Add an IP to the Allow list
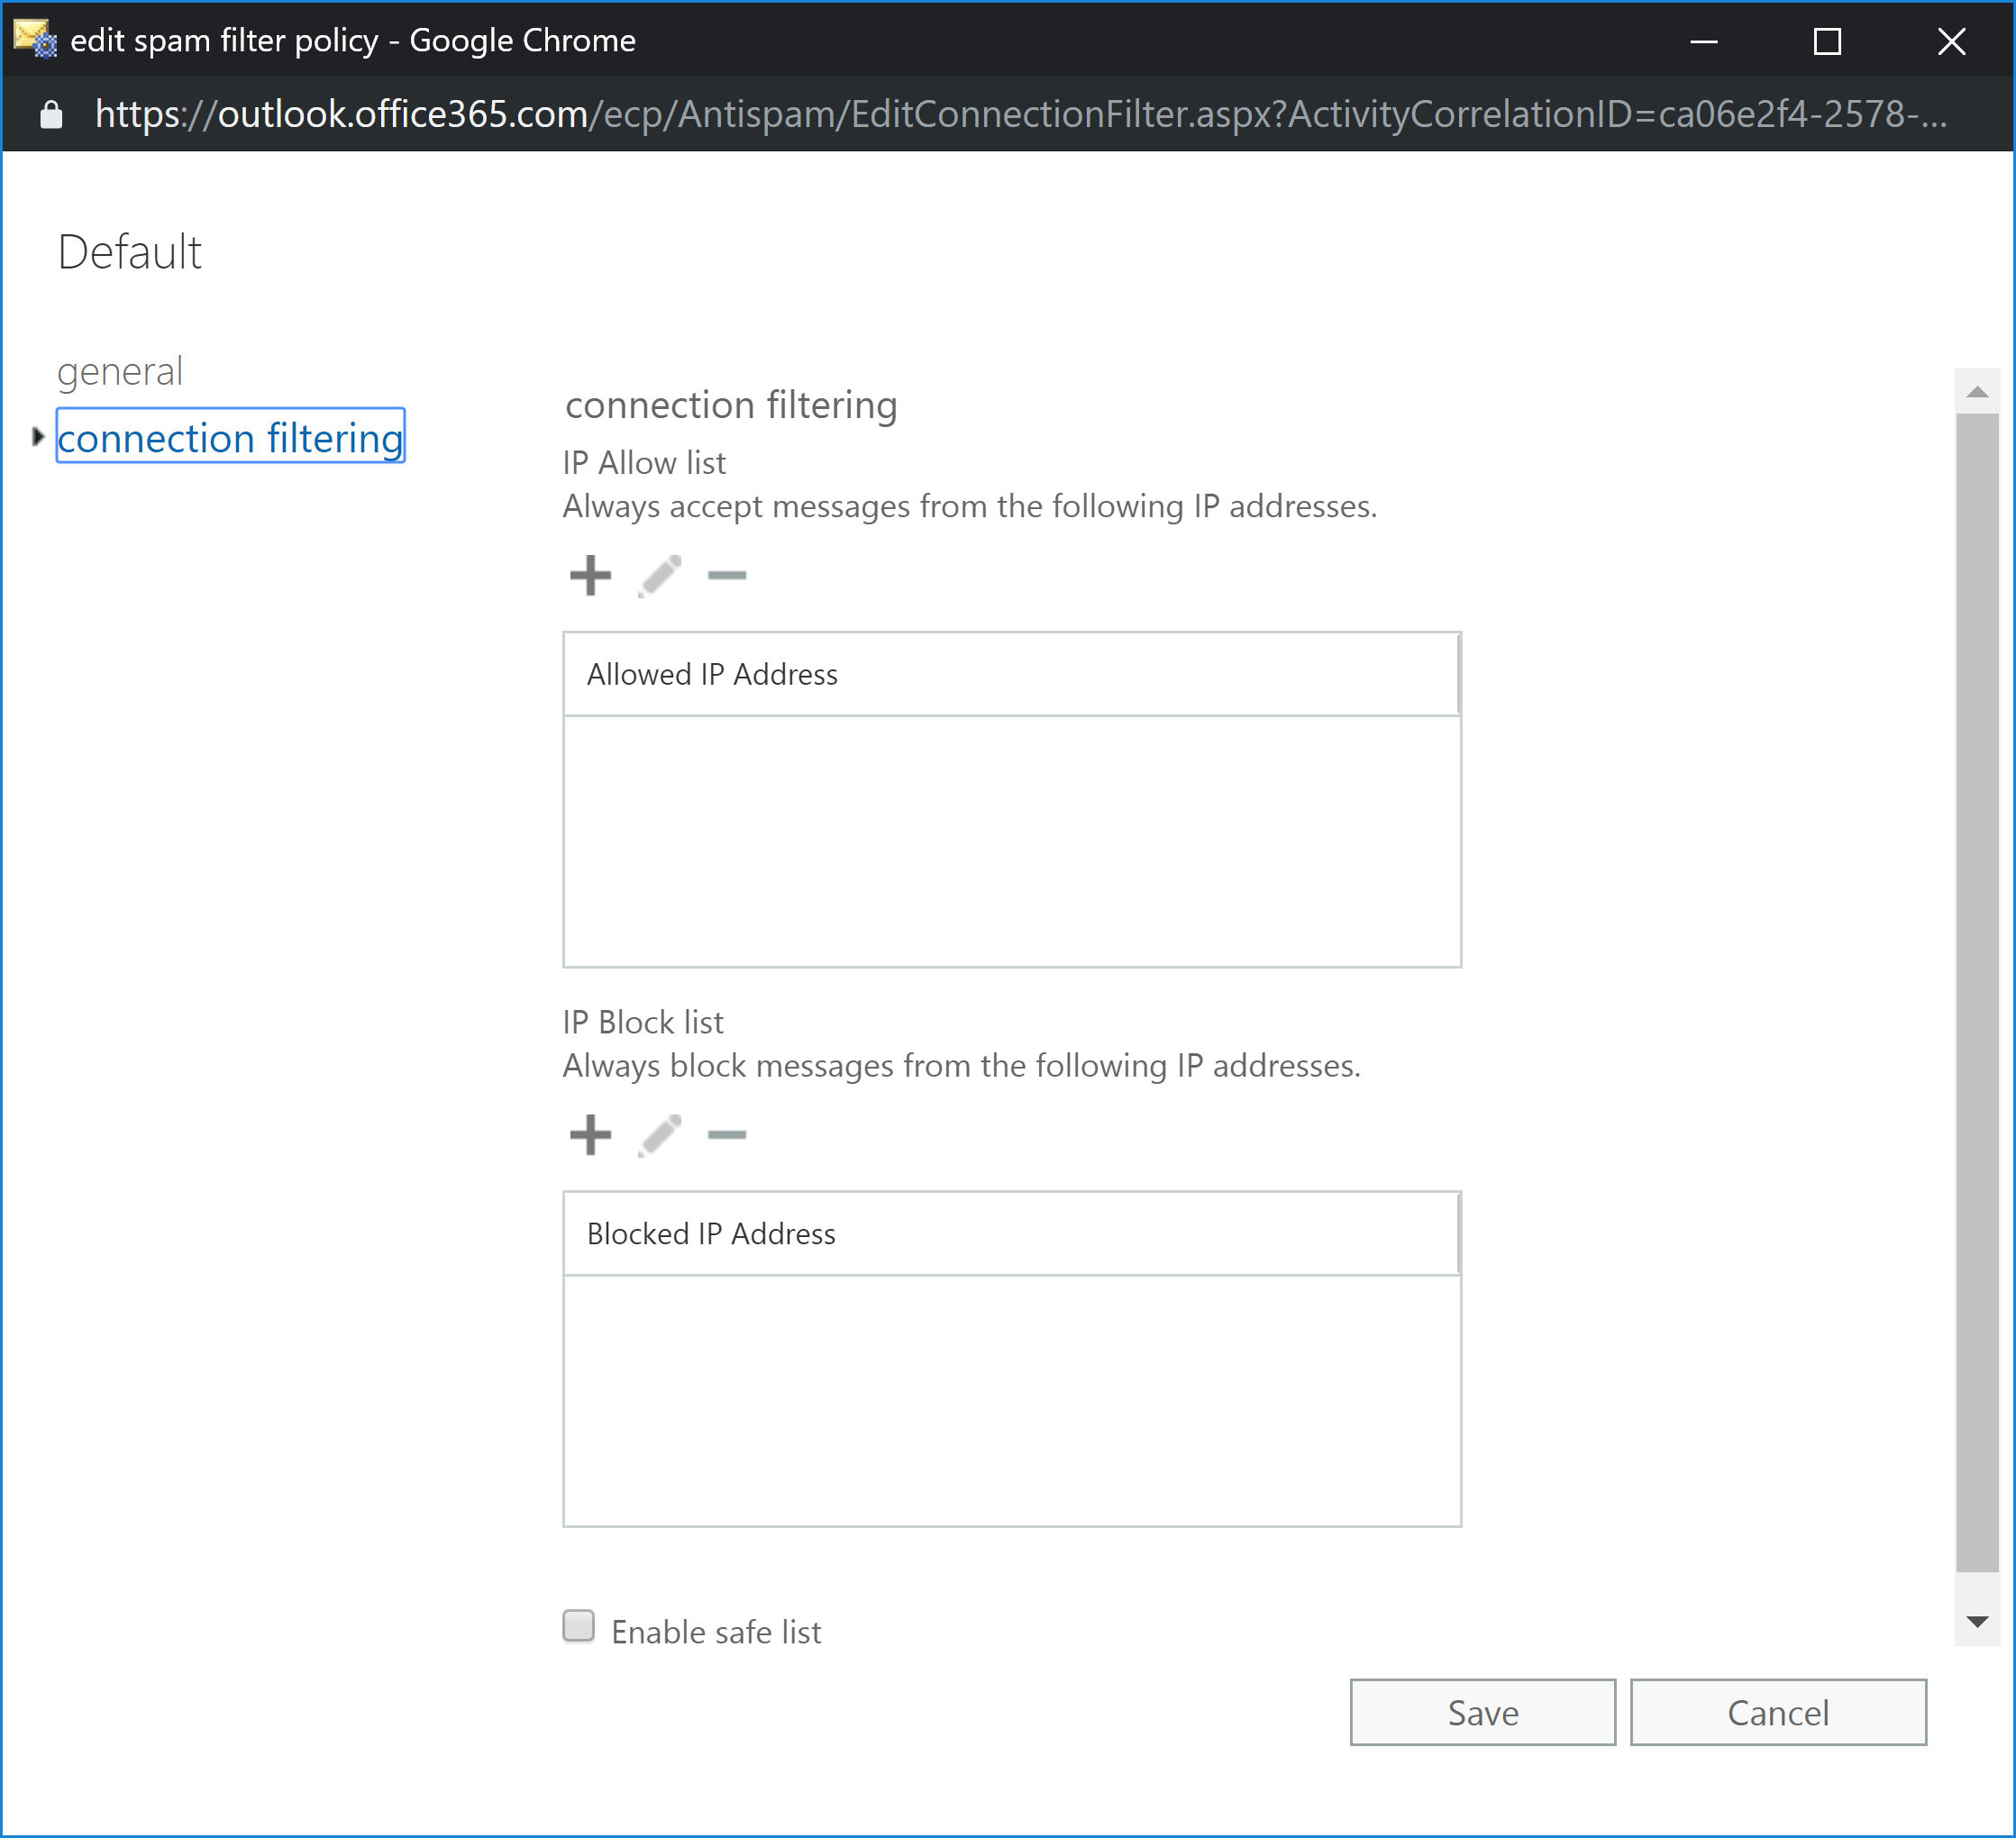 pyautogui.click(x=590, y=575)
